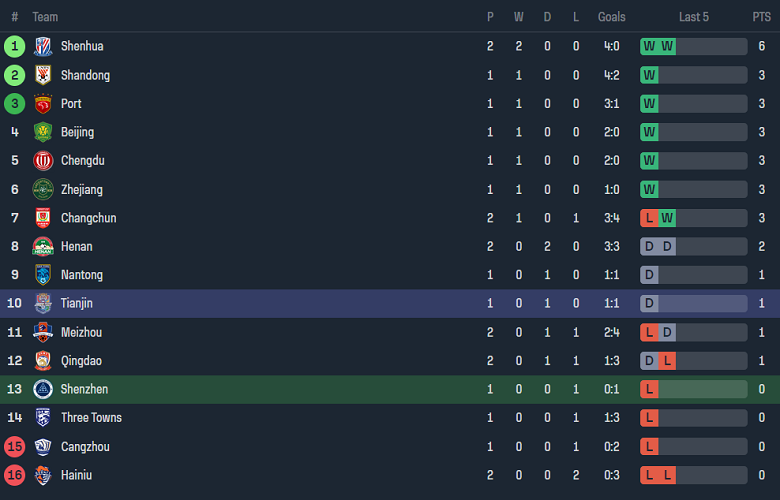Open the Meizhou team page
Viewport: 780px width, 500px height.
[81, 332]
